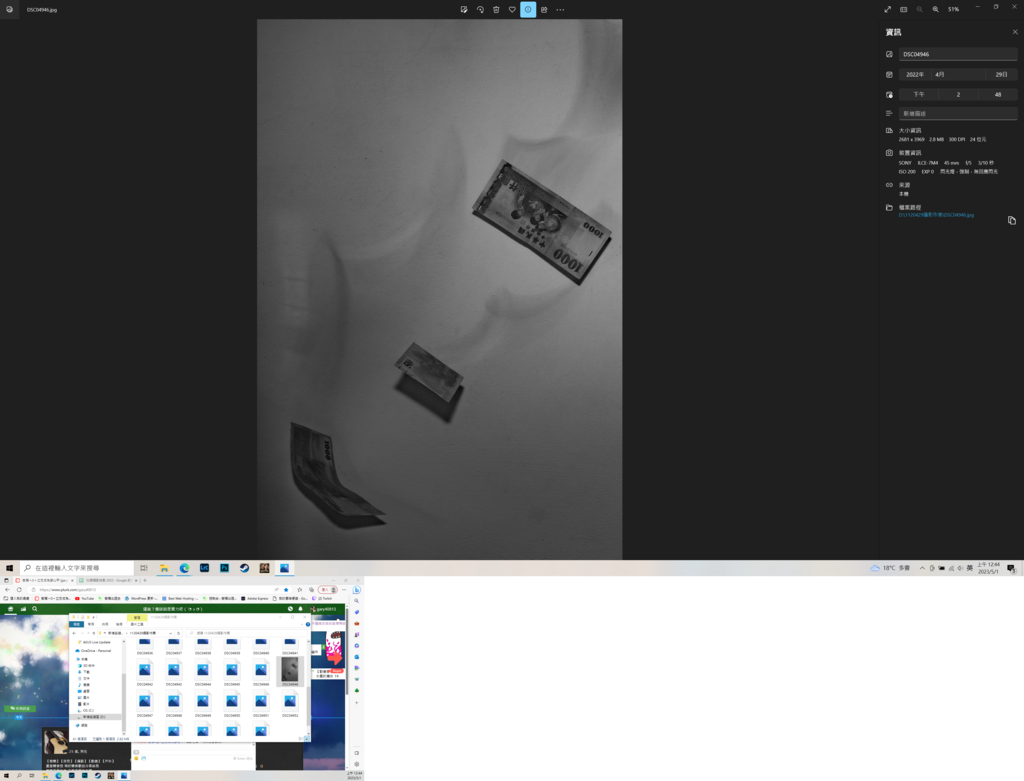Open the gary40813 profile menu

click(x=323, y=609)
